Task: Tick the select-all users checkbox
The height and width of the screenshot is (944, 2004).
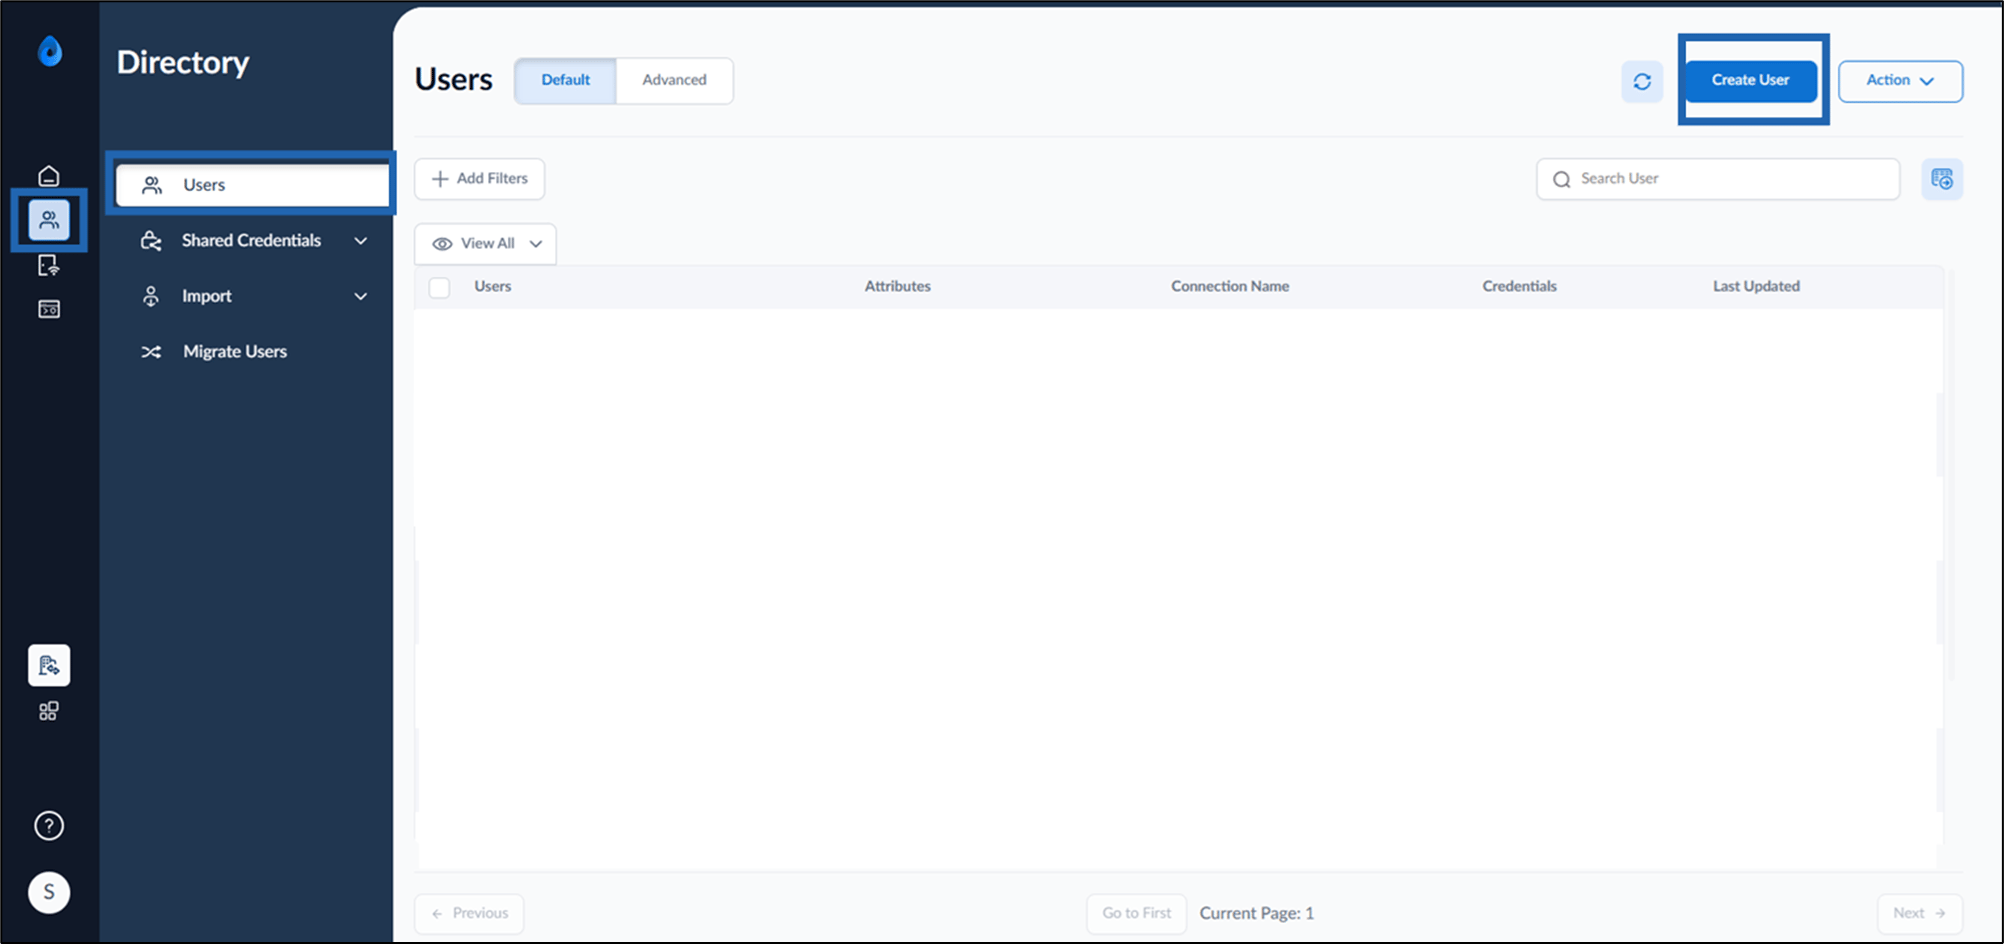Action: pos(439,287)
